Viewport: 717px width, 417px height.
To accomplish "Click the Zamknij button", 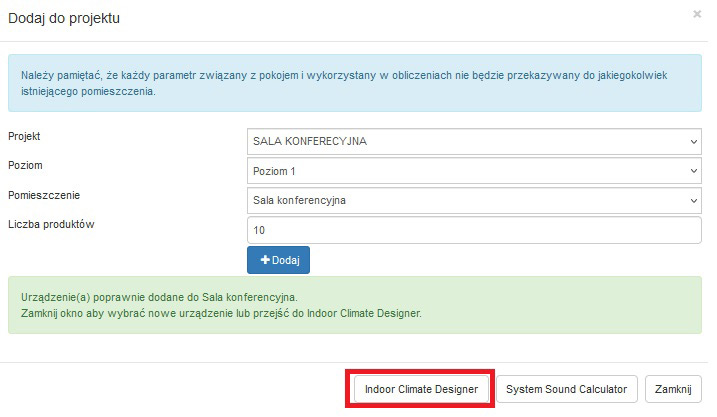I will click(673, 389).
